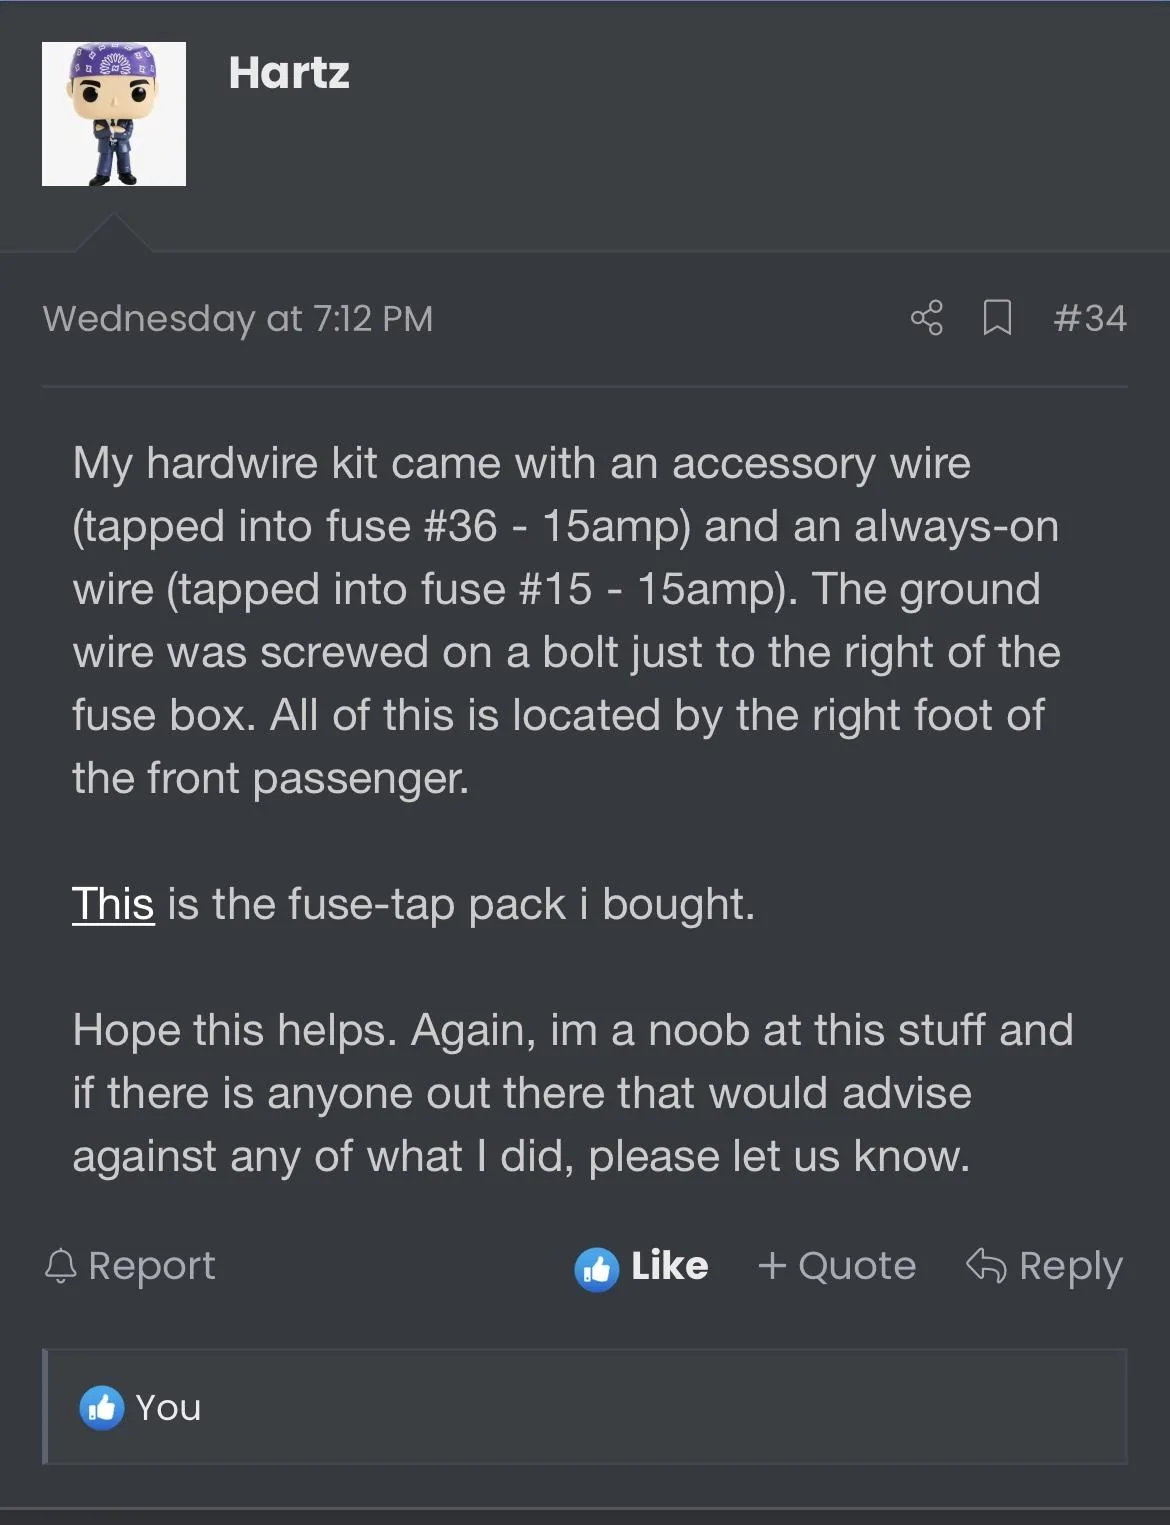Click the reaction thumbs-up icon beside You
Screen dimensions: 1170x1525
coord(102,1408)
